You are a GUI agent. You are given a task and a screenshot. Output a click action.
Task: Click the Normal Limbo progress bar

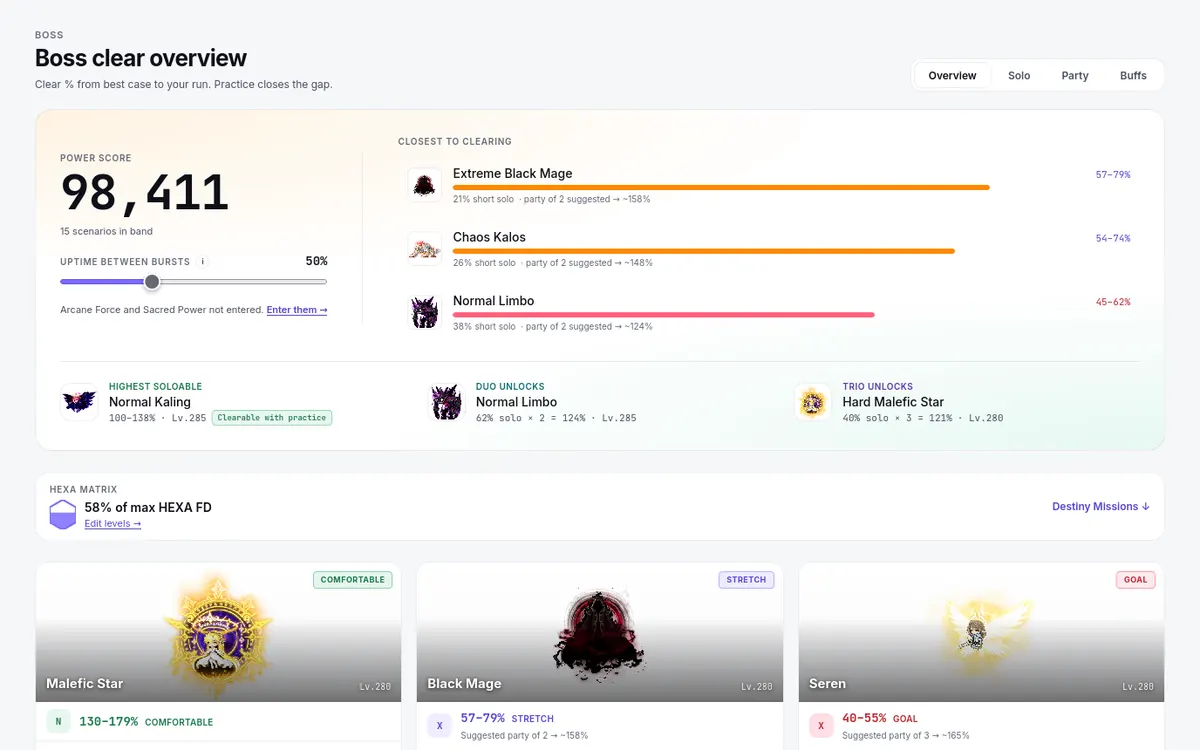coord(664,314)
